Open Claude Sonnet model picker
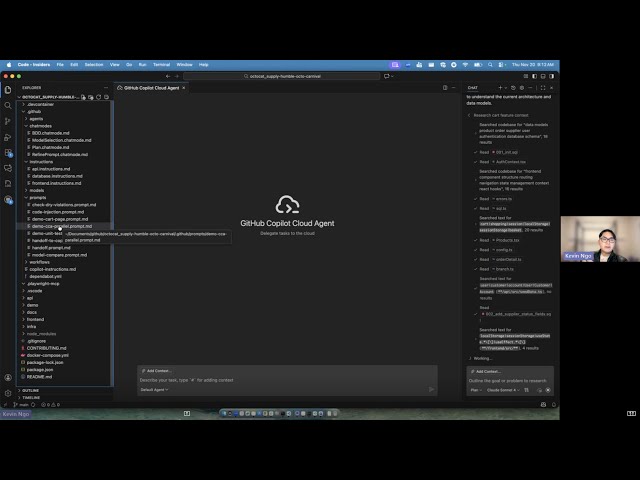The height and width of the screenshot is (480, 640). (503, 390)
